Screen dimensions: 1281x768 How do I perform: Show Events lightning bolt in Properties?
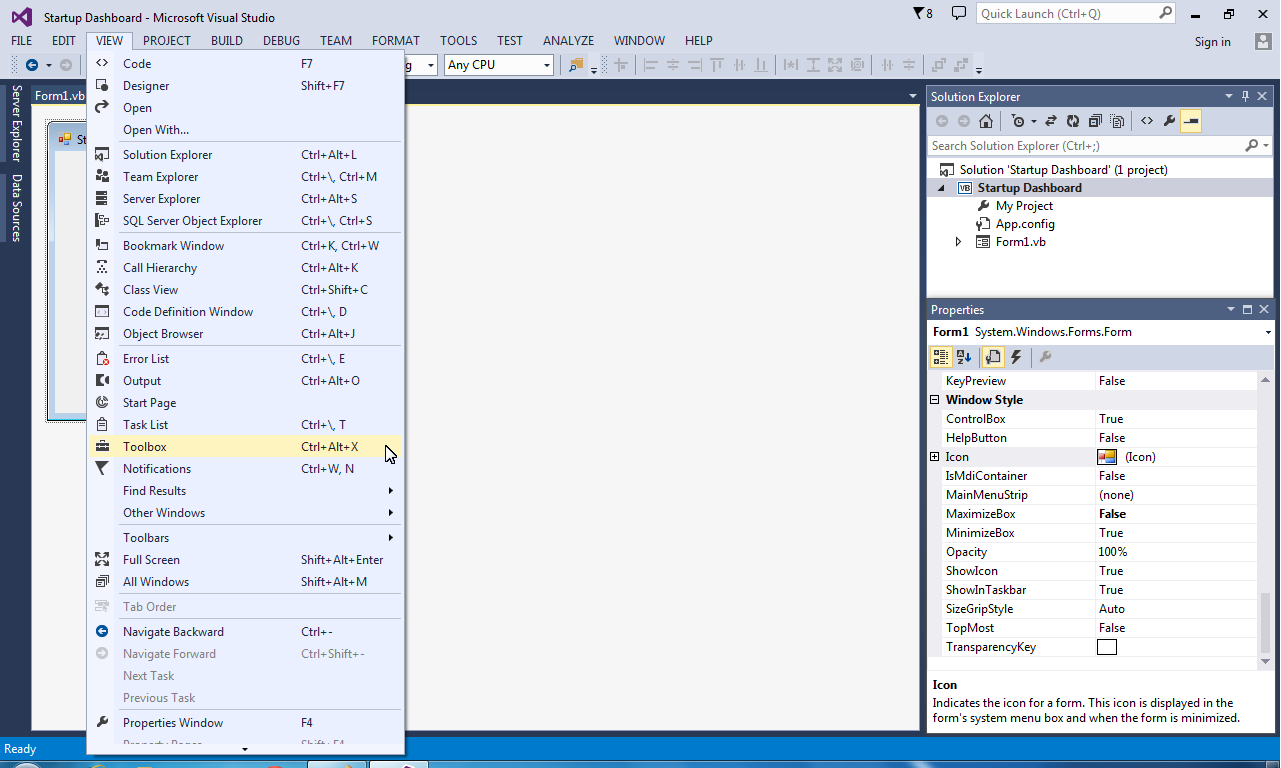pyautogui.click(x=1016, y=357)
